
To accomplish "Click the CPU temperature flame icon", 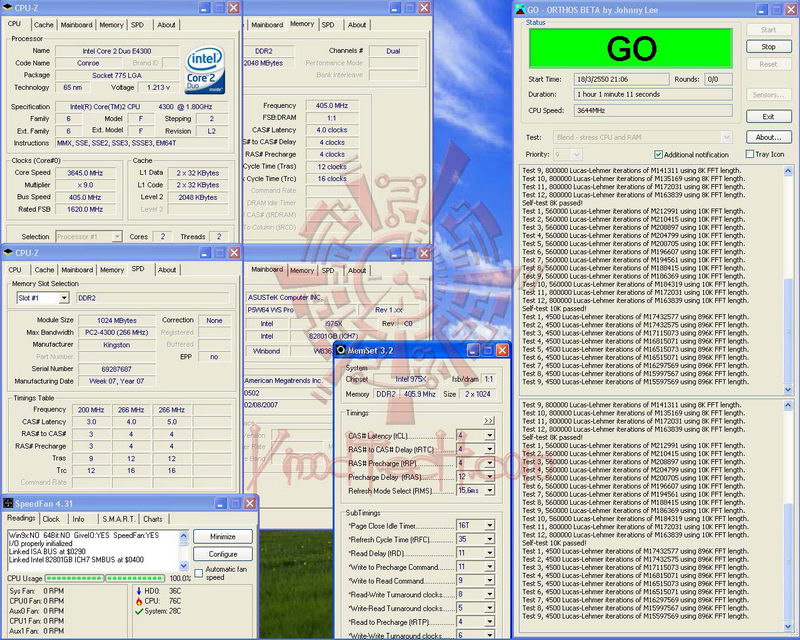I will pyautogui.click(x=139, y=601).
